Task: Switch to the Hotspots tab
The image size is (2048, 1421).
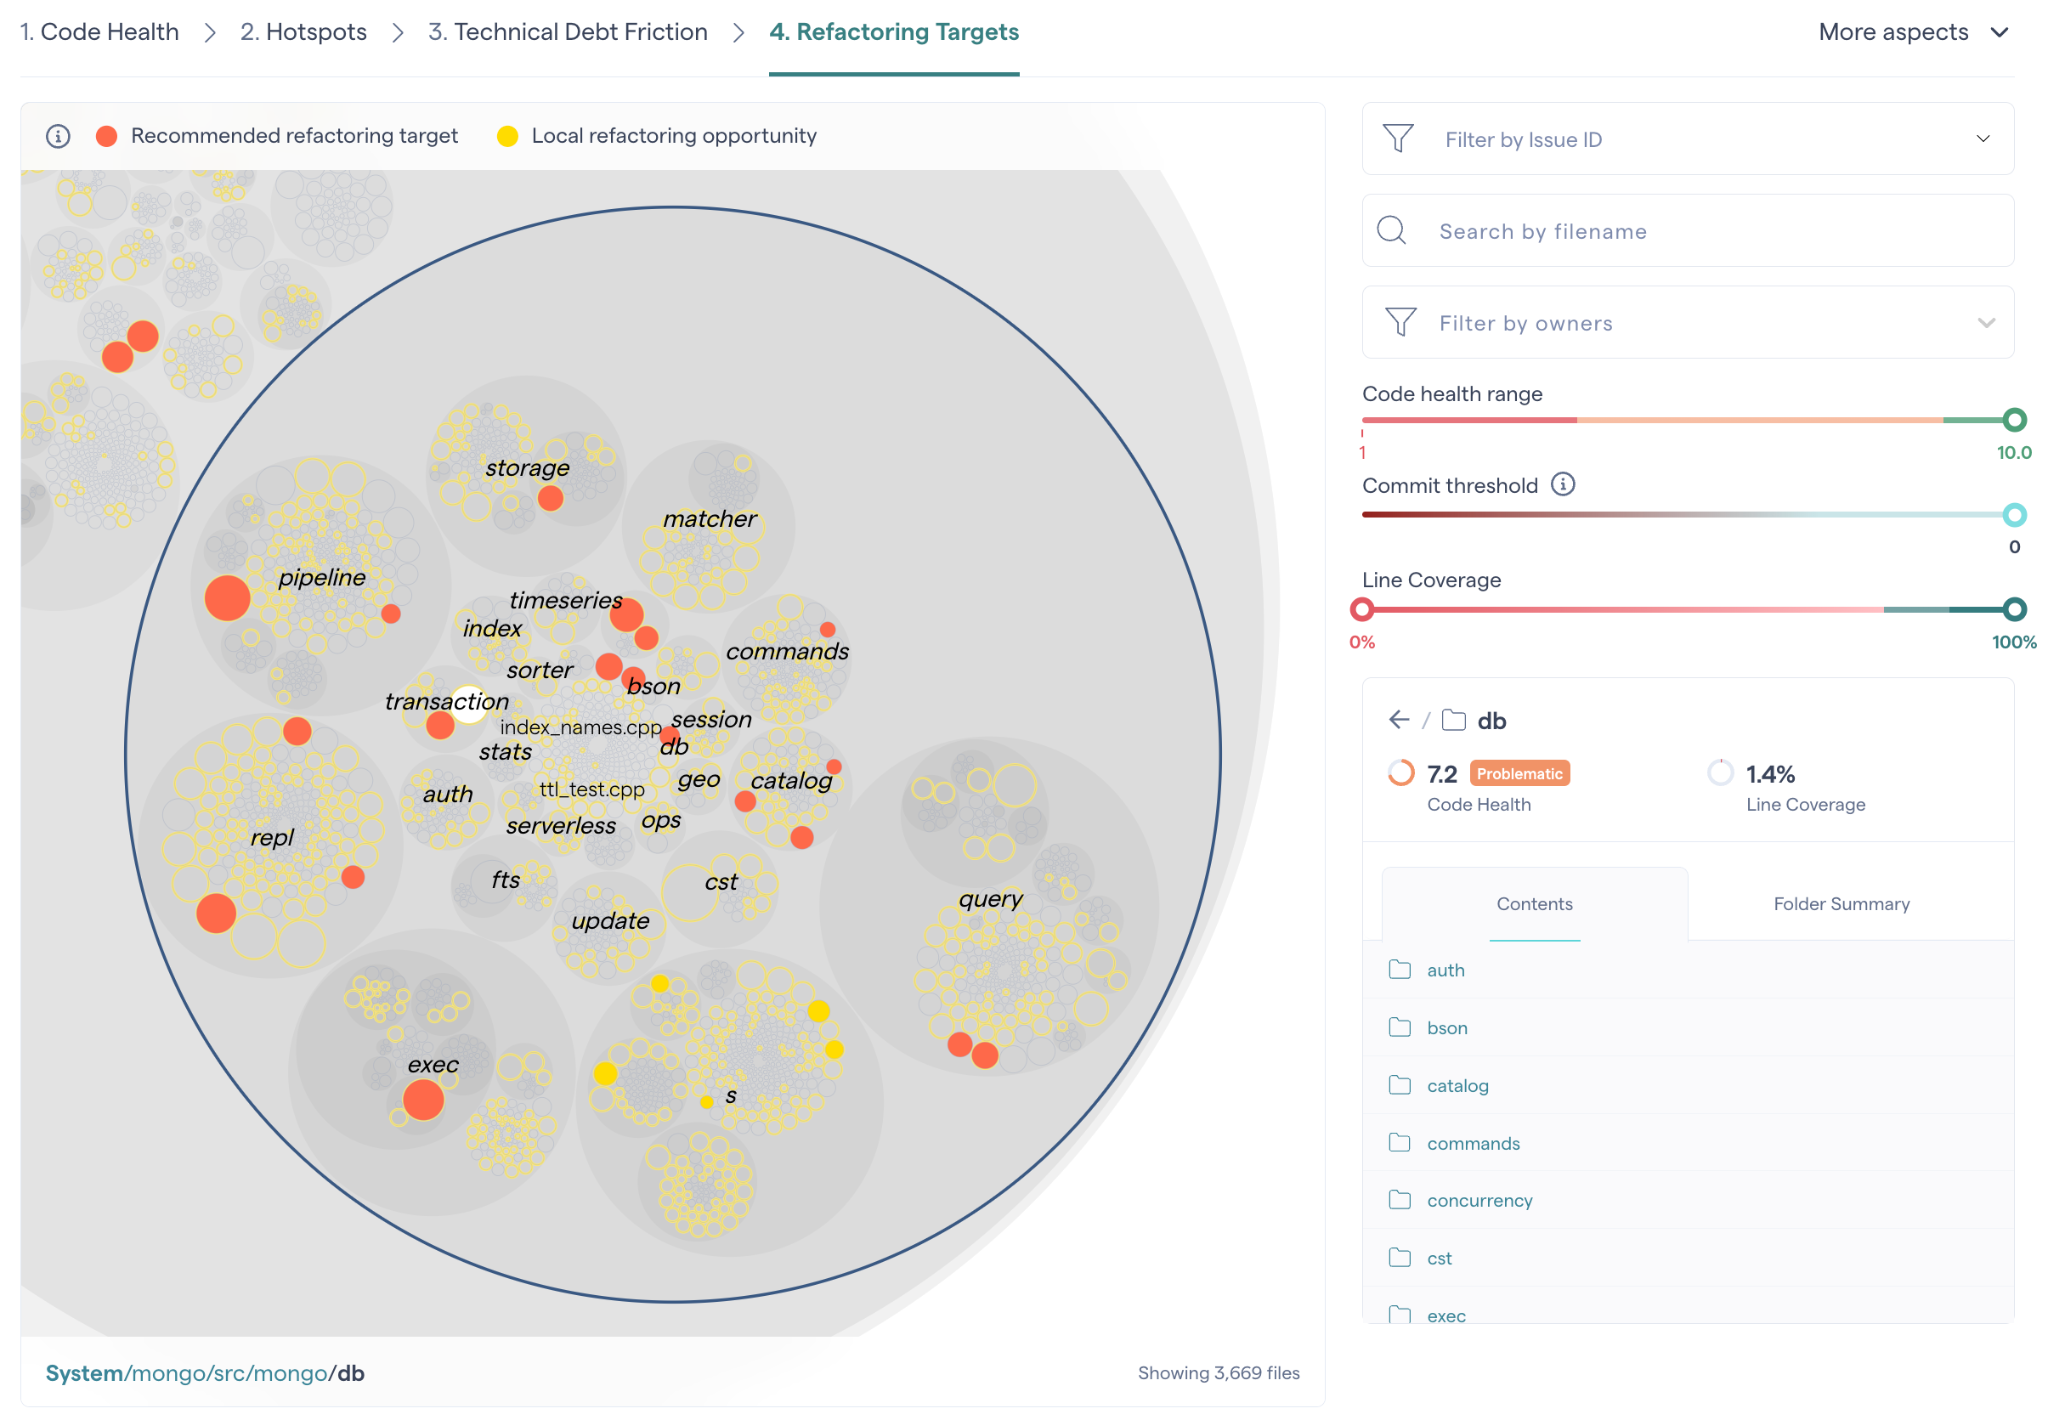Action: pyautogui.click(x=303, y=32)
